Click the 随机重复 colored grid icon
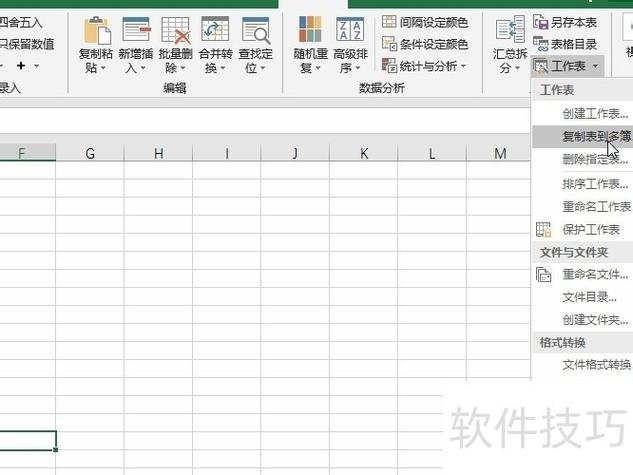This screenshot has height=475, width=633. (x=310, y=29)
